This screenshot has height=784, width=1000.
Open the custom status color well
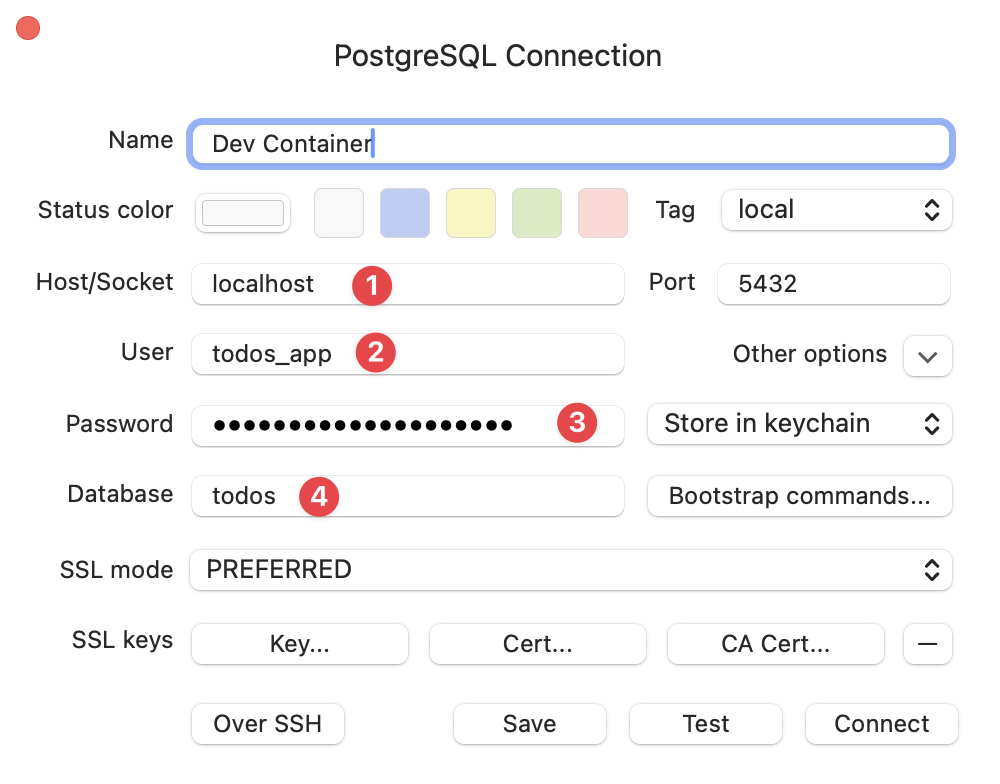(x=243, y=213)
